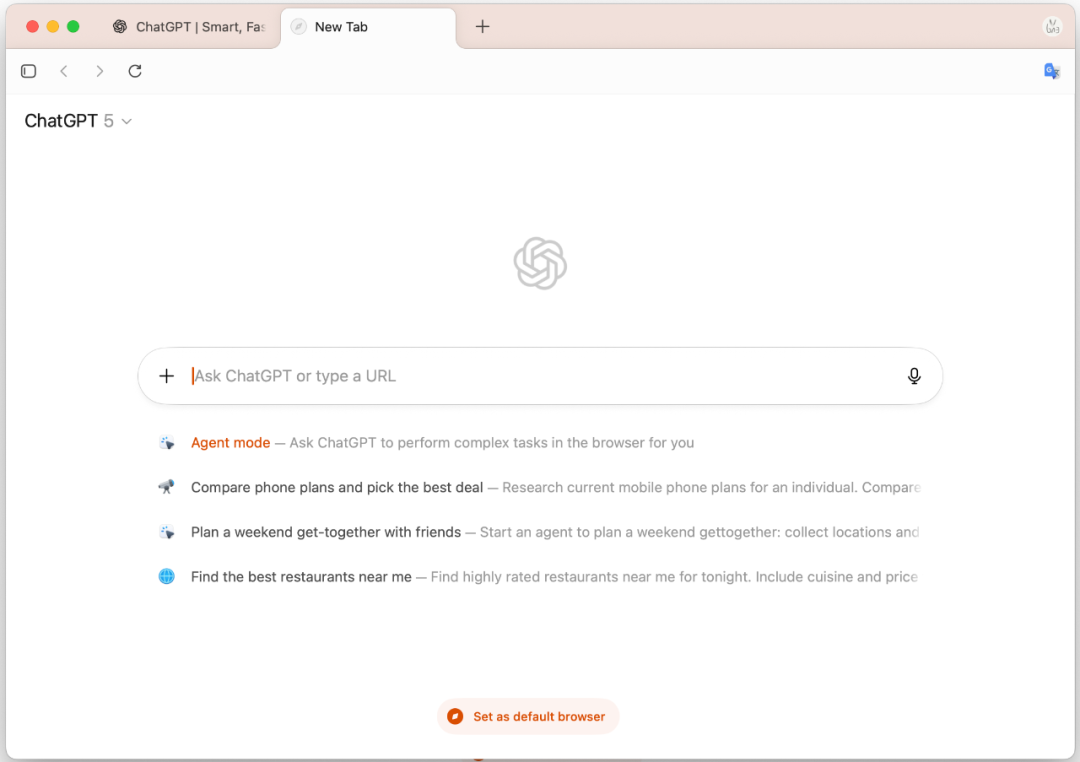
Task: Click the green full-screen window button
Action: (x=73, y=27)
